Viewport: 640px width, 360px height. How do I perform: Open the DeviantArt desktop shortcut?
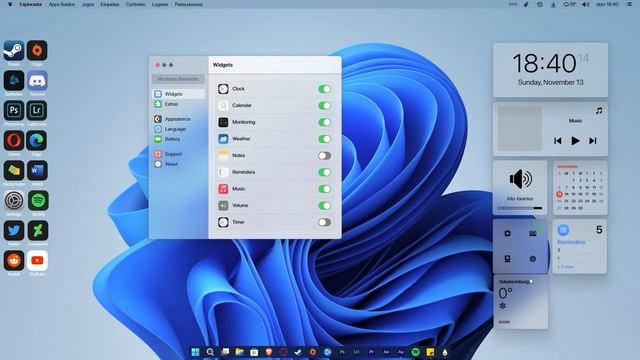point(37,231)
